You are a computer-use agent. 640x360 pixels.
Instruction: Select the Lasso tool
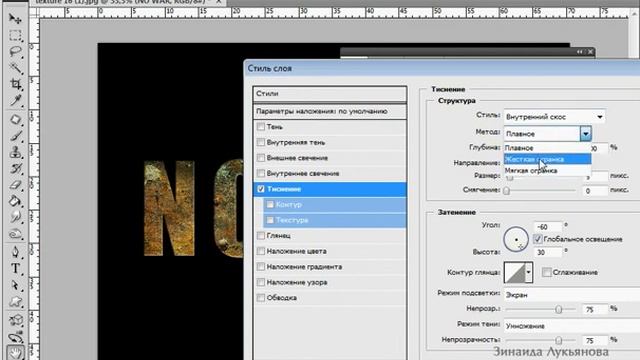15,52
